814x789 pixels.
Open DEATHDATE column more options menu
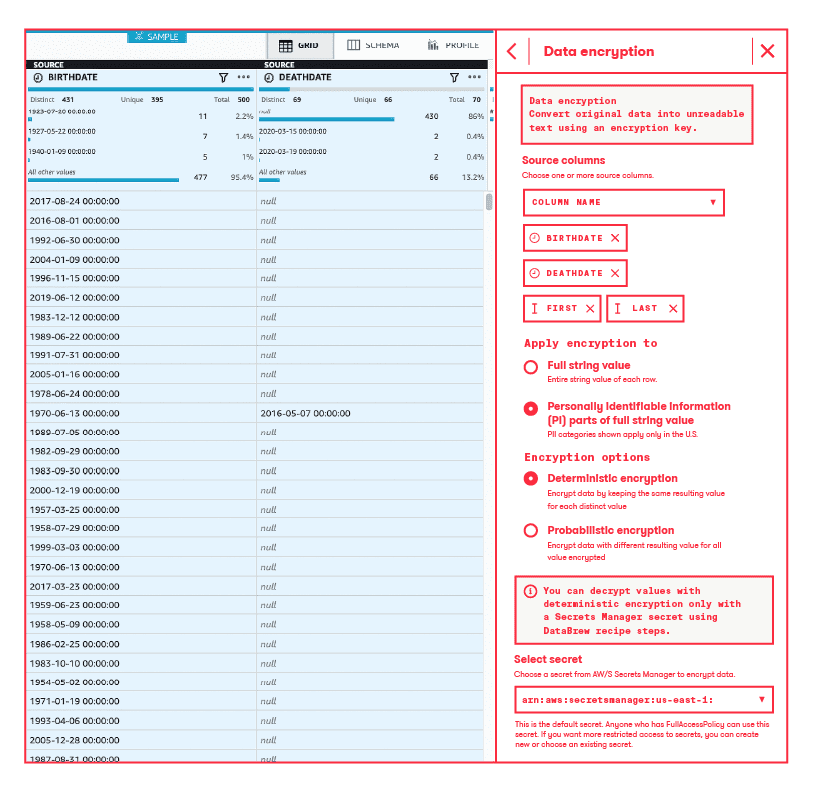pos(474,77)
